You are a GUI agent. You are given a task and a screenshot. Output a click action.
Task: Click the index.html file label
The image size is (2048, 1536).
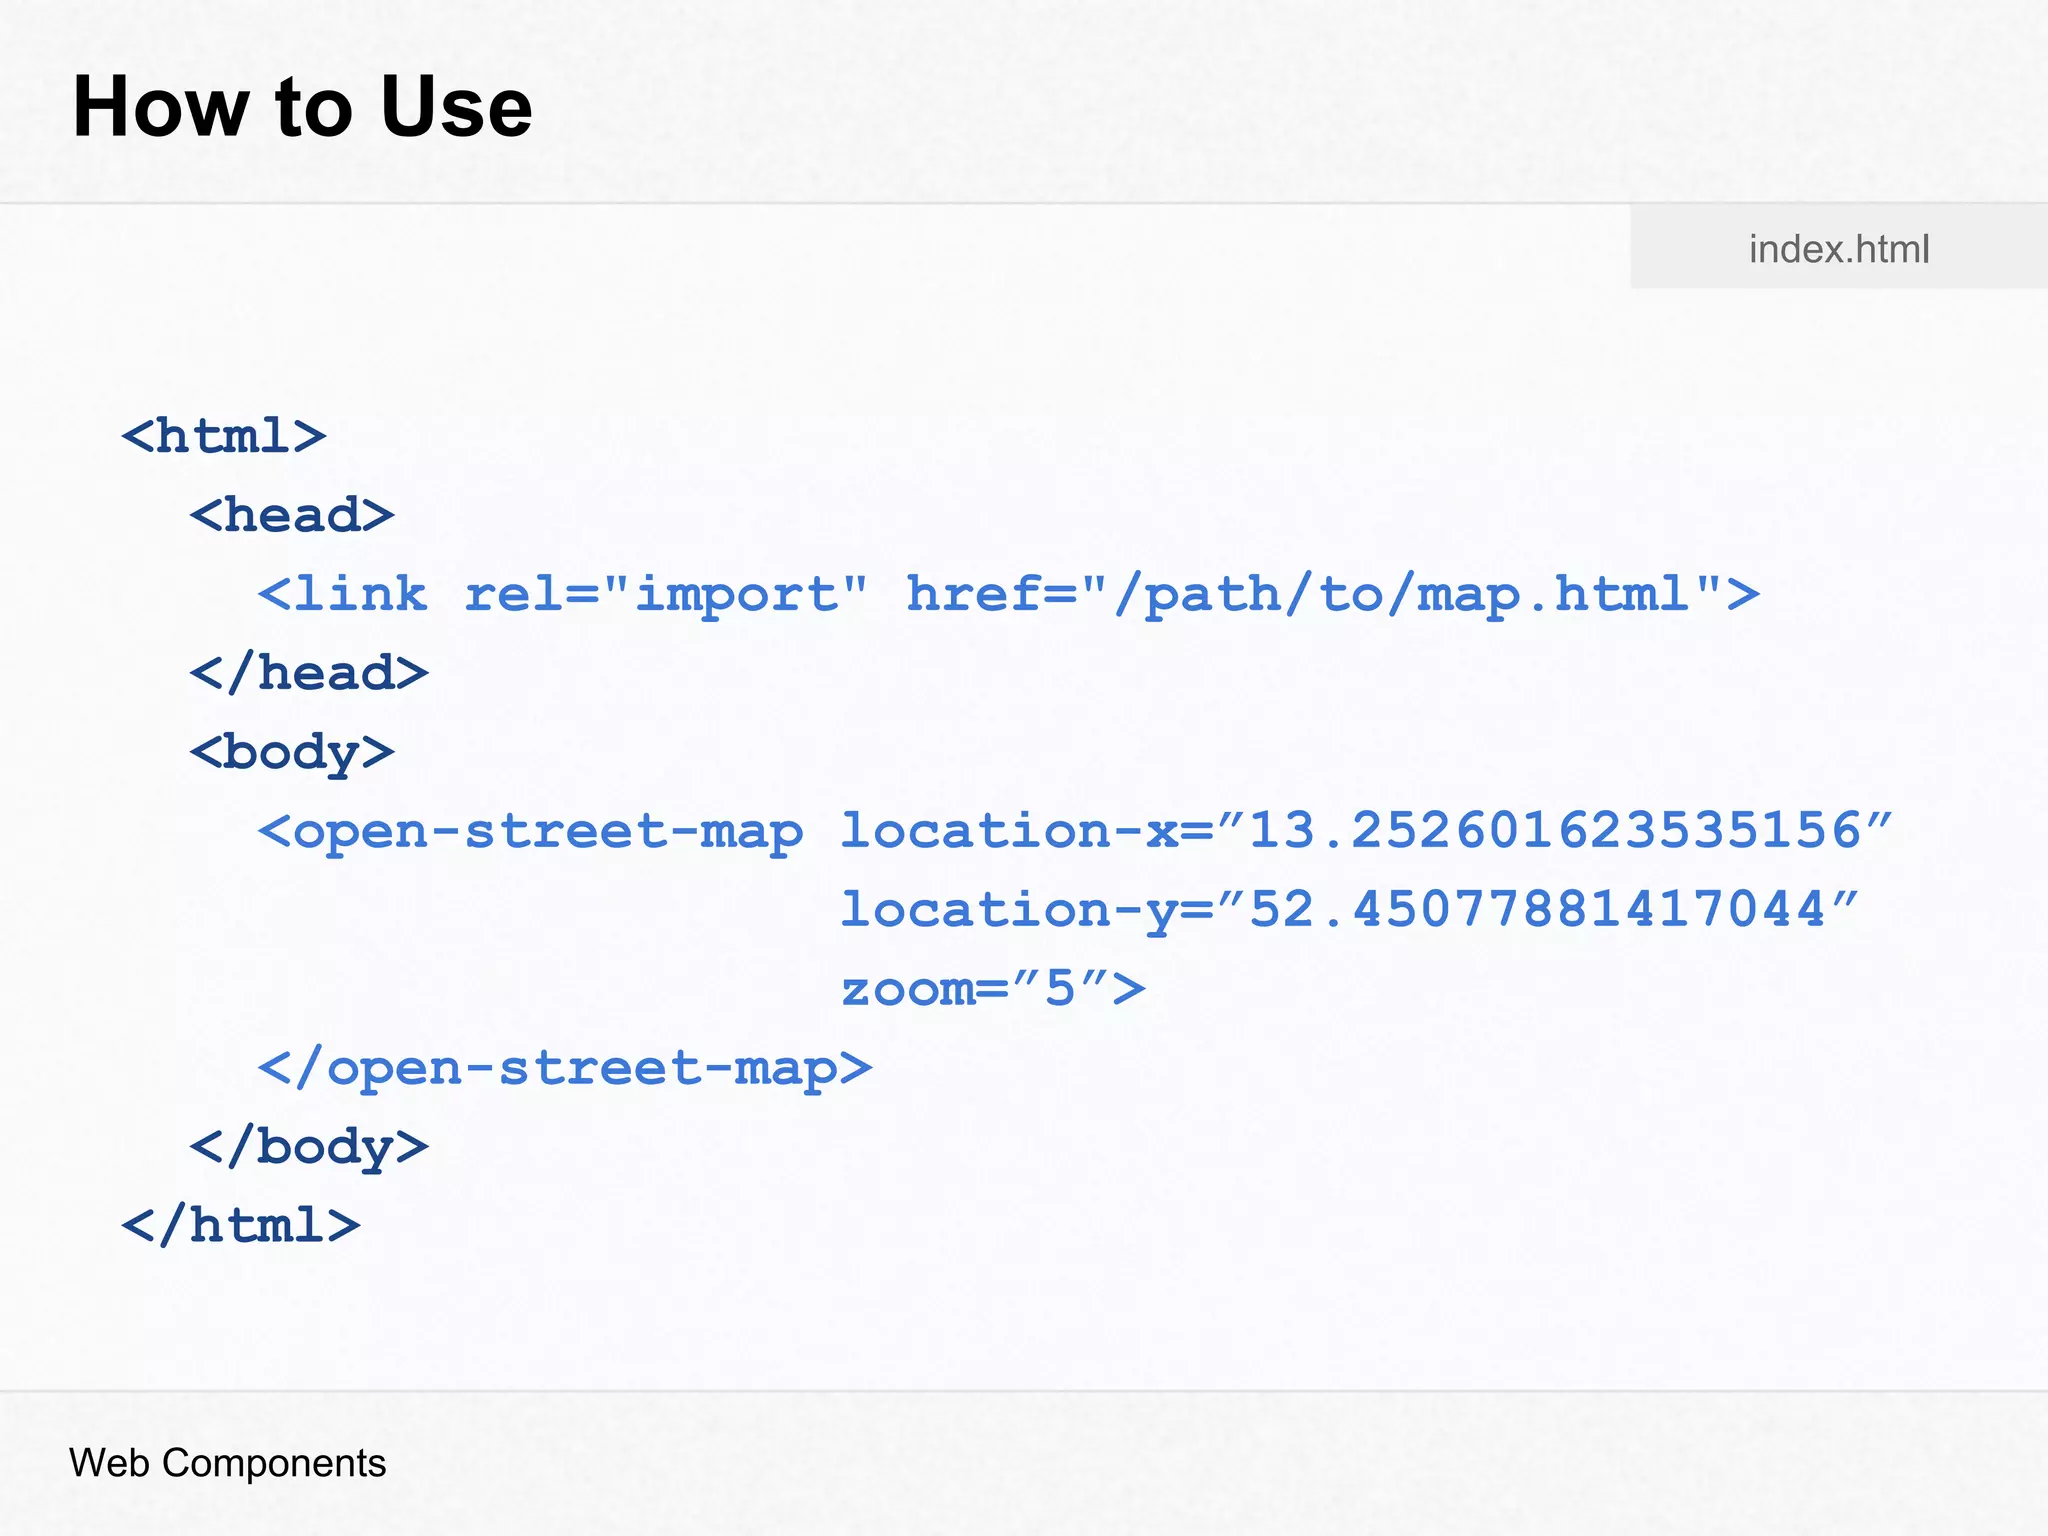pyautogui.click(x=1838, y=248)
